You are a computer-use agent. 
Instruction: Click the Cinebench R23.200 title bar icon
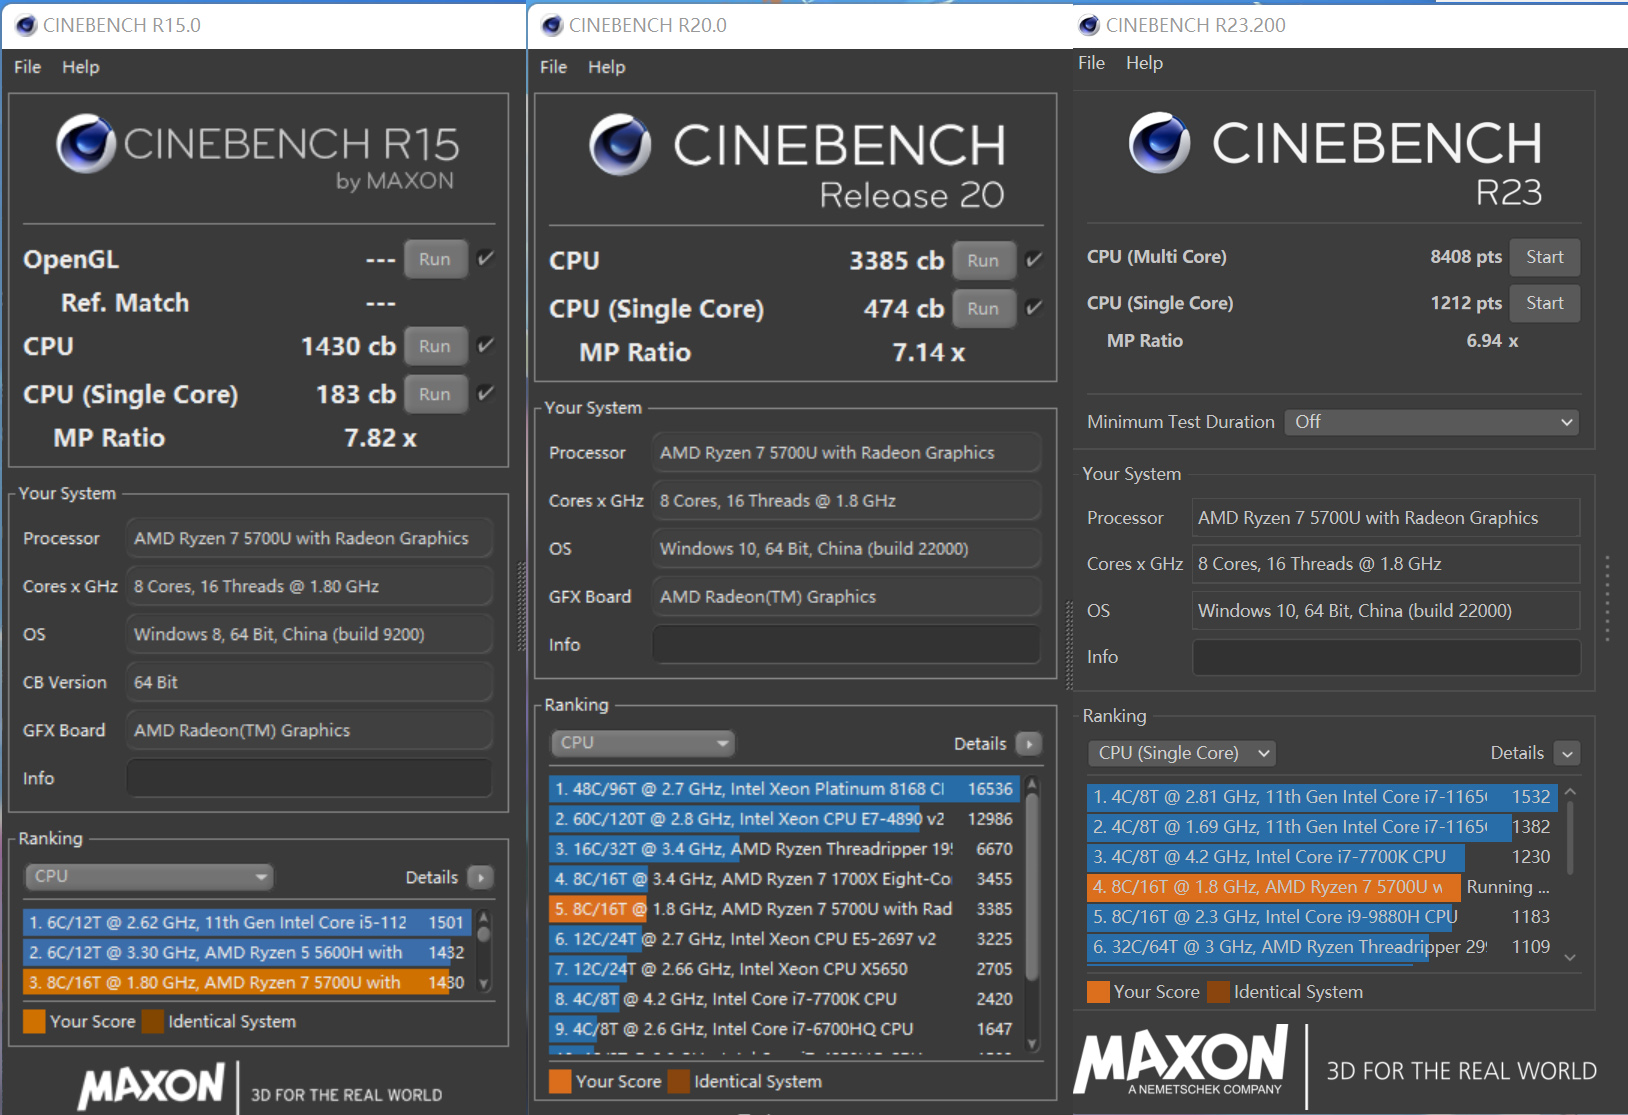pyautogui.click(x=1089, y=25)
